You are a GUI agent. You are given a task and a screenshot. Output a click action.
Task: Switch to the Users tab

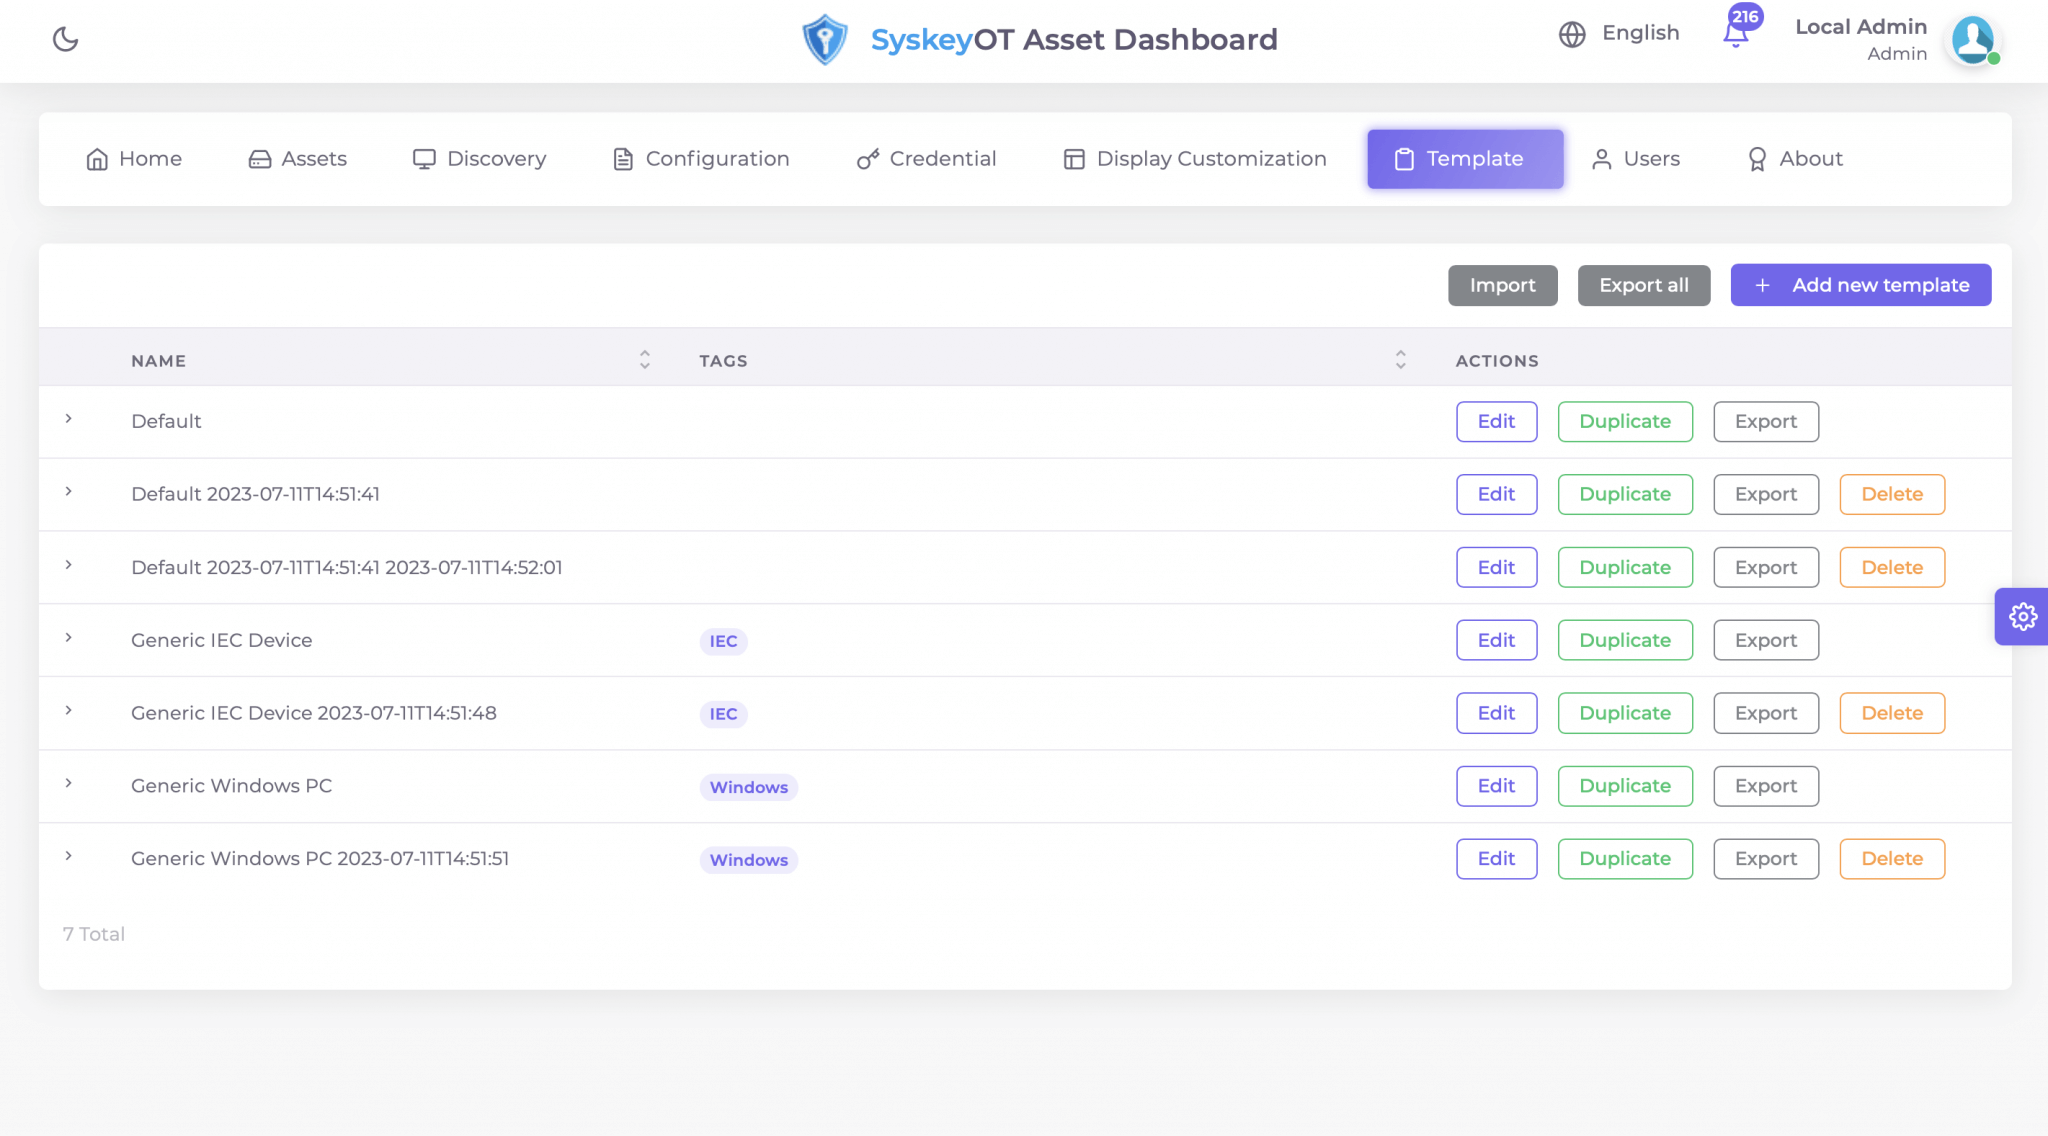(x=1636, y=158)
